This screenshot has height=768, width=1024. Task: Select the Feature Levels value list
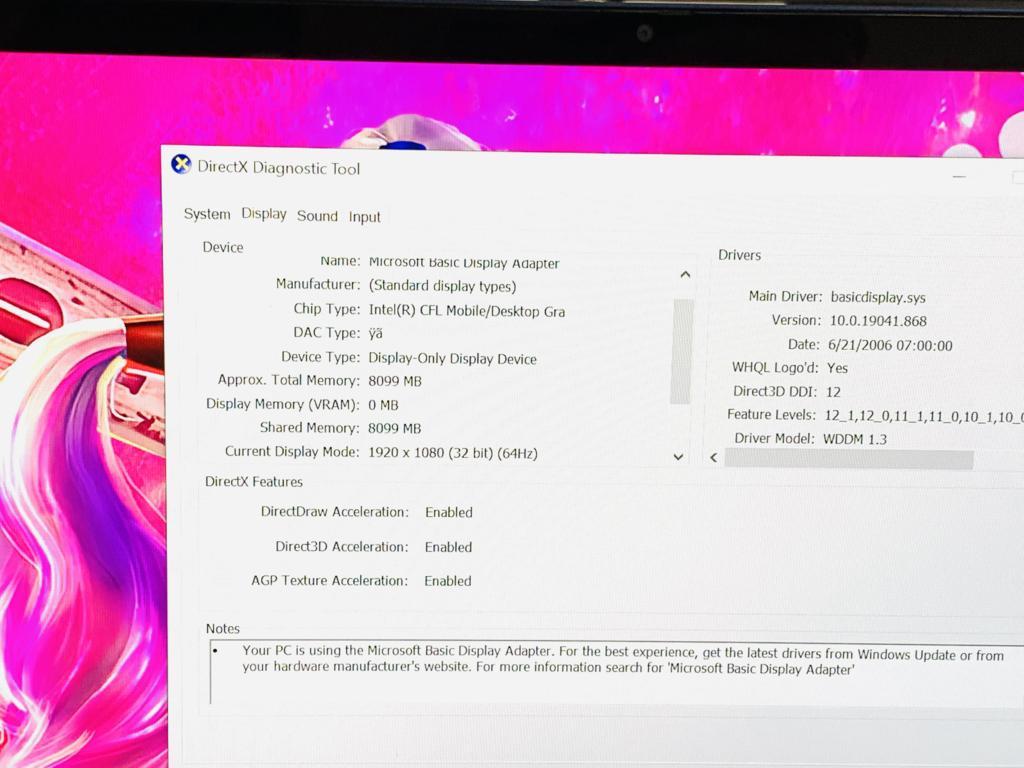pos(923,416)
